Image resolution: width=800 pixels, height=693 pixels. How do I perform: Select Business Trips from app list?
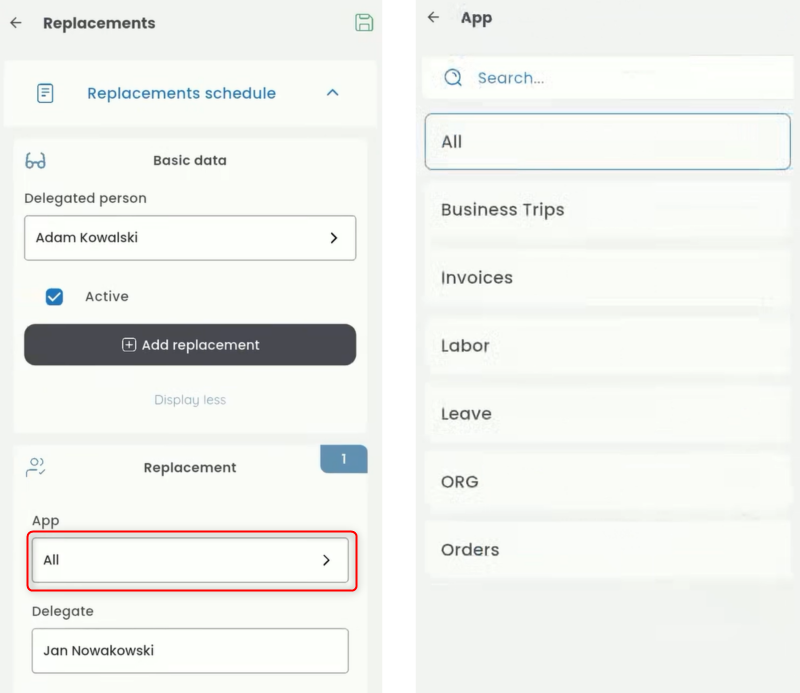tap(607, 210)
